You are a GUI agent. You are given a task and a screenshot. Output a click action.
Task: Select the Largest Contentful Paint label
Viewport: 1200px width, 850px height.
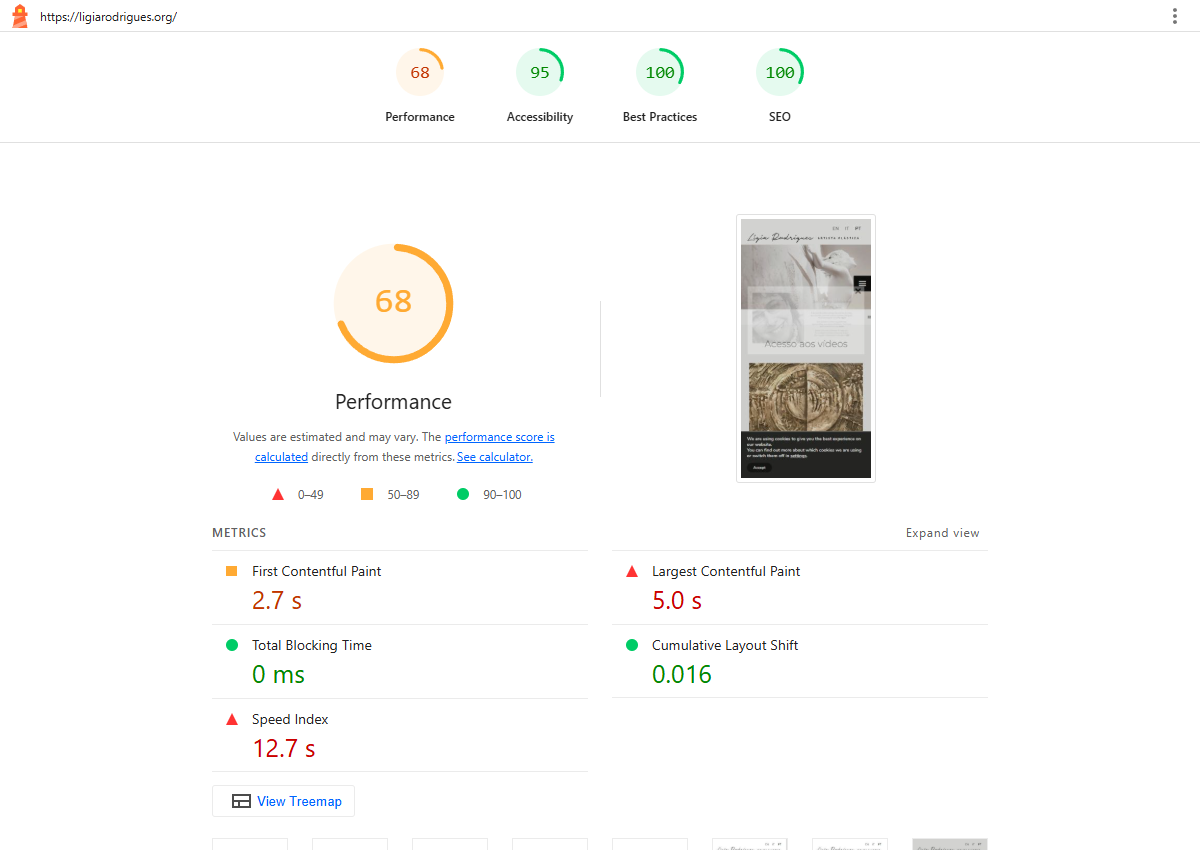pyautogui.click(x=726, y=571)
